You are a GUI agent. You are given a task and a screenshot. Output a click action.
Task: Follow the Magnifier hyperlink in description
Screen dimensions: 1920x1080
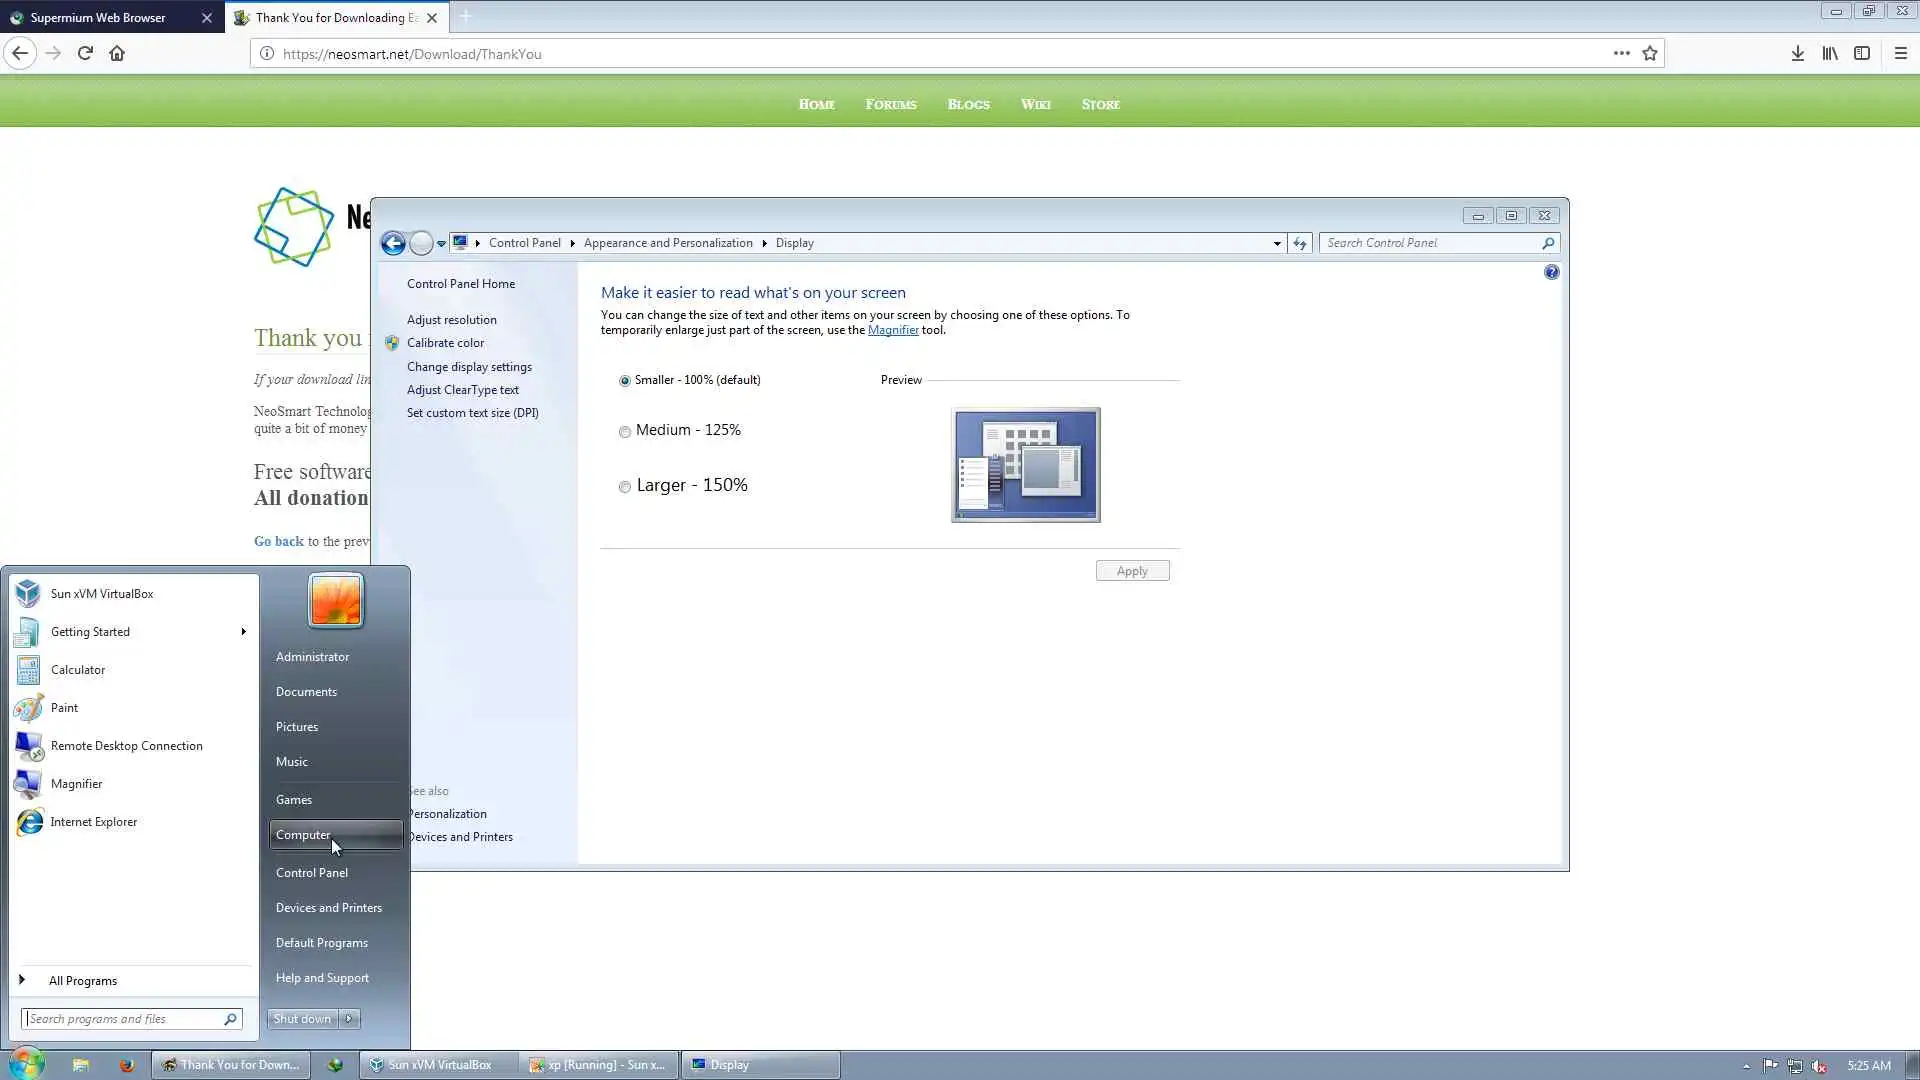892,330
